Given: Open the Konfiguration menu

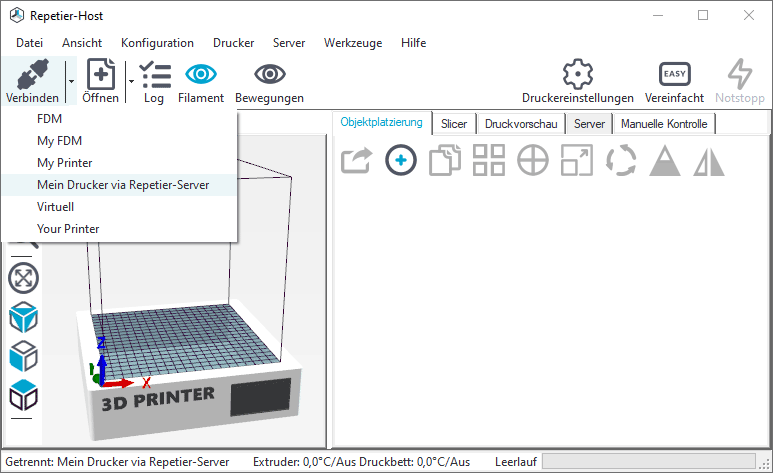Looking at the screenshot, I should (x=157, y=43).
